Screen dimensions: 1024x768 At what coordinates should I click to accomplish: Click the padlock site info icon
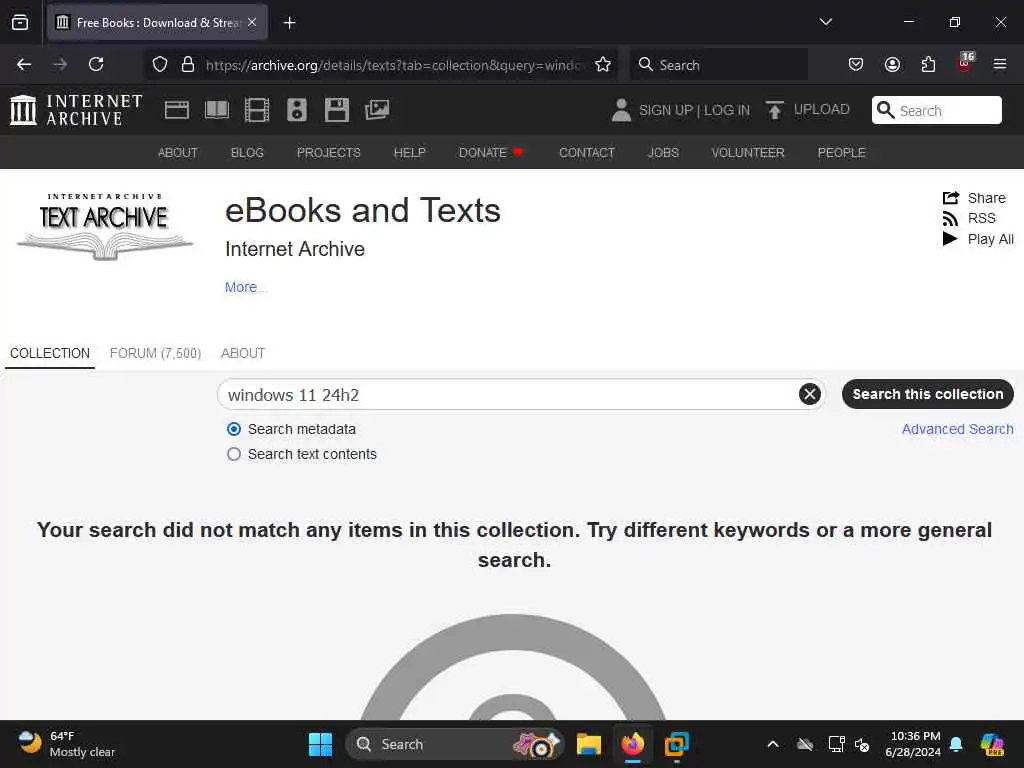(x=188, y=65)
